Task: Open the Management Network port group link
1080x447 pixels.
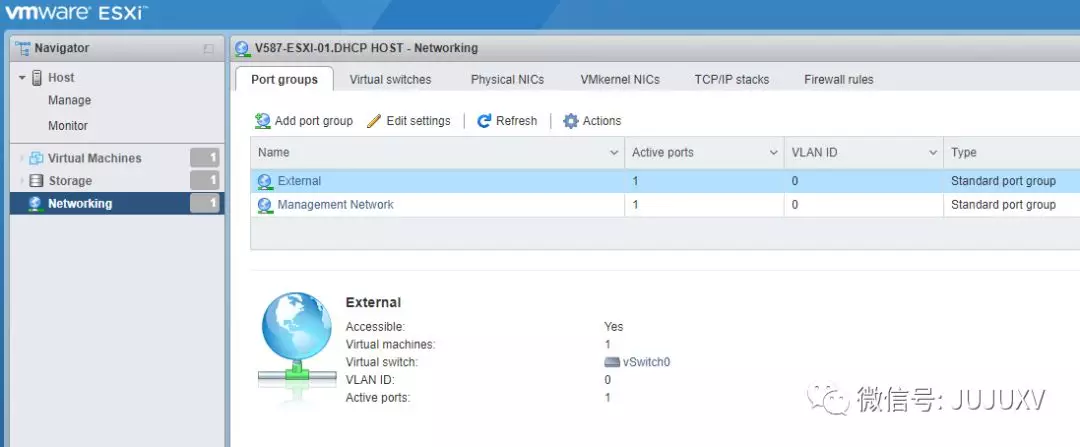Action: point(335,204)
